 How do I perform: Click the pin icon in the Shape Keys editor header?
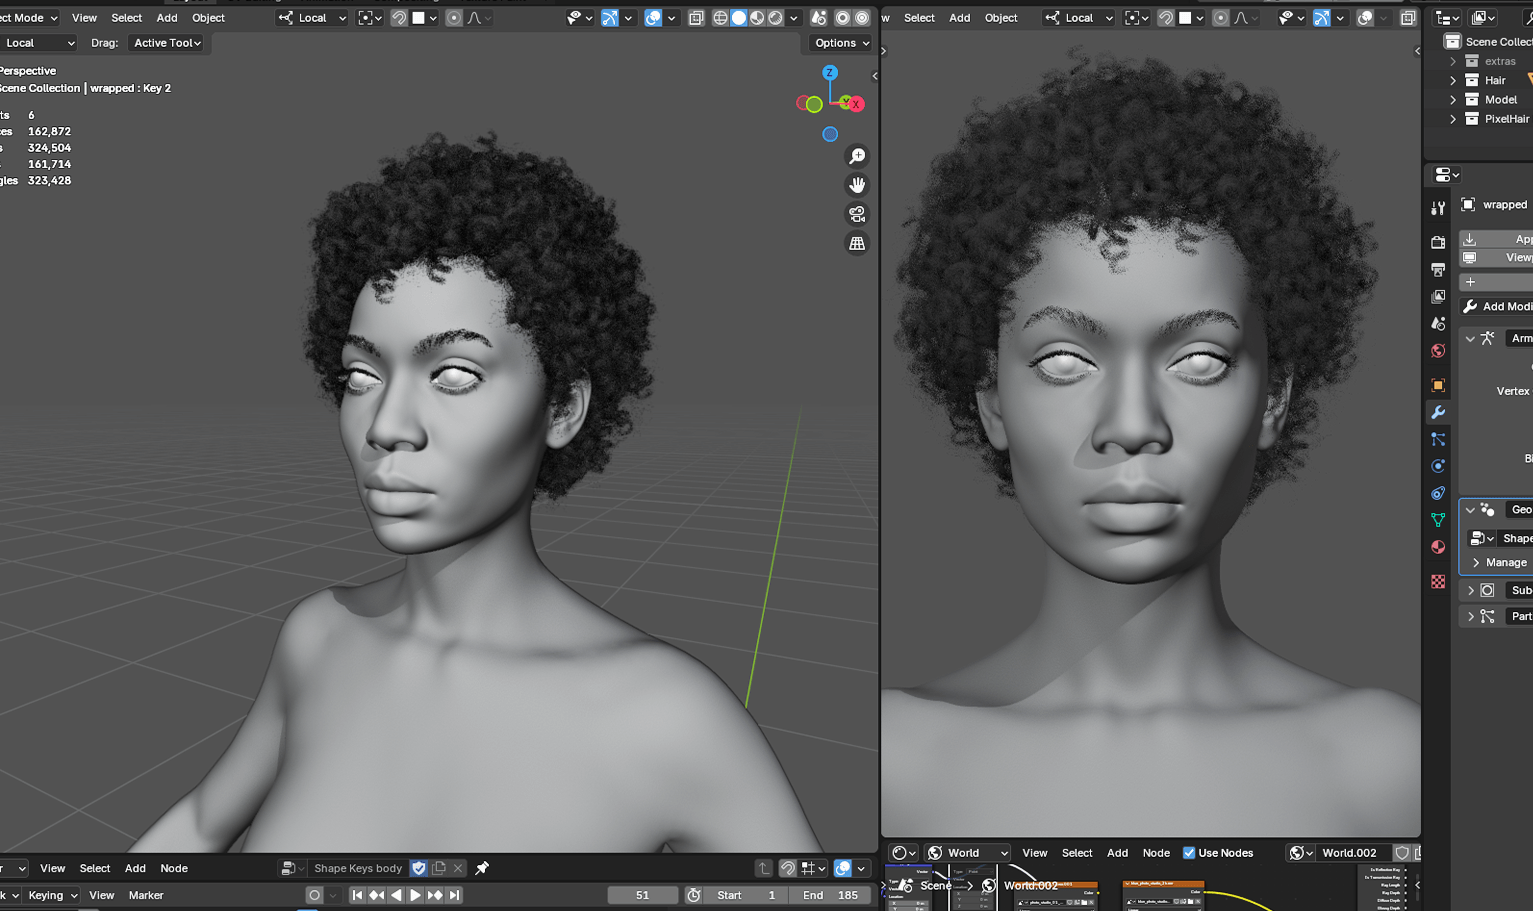click(481, 868)
